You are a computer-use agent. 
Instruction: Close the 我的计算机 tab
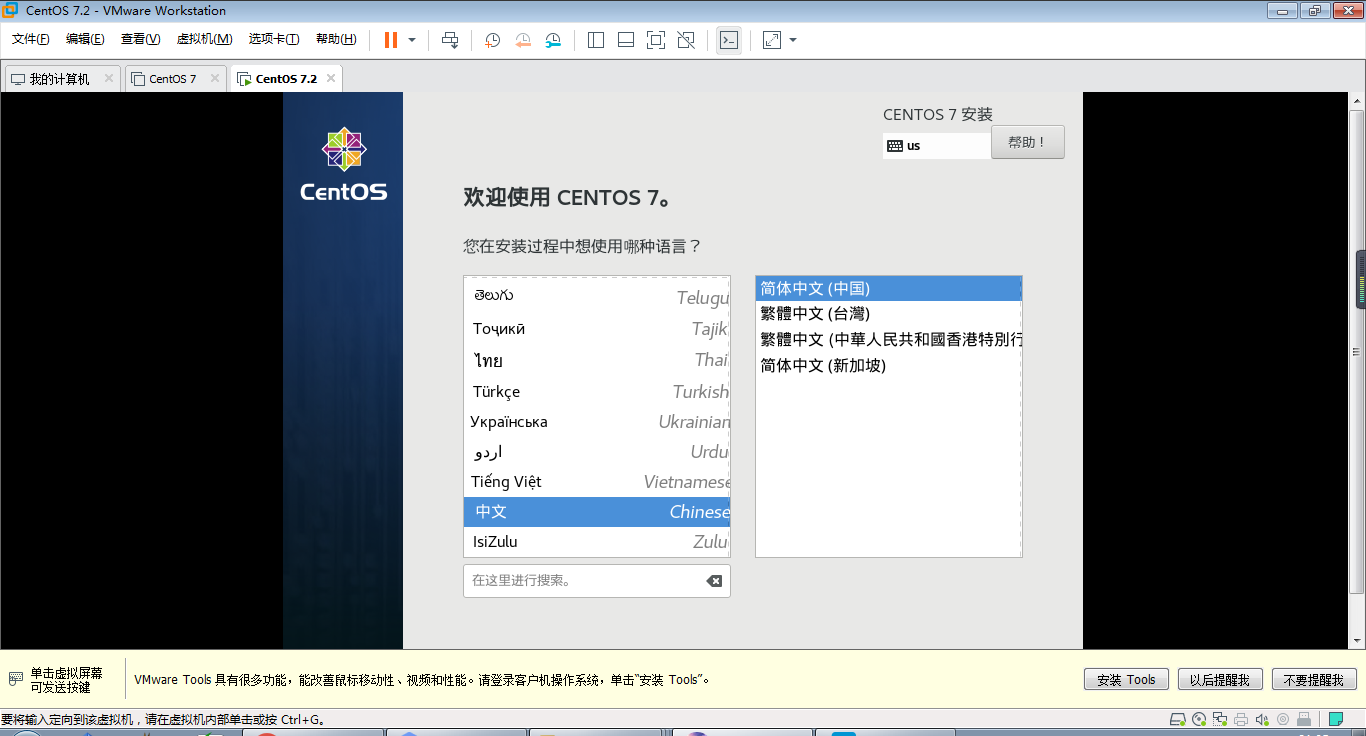(107, 78)
